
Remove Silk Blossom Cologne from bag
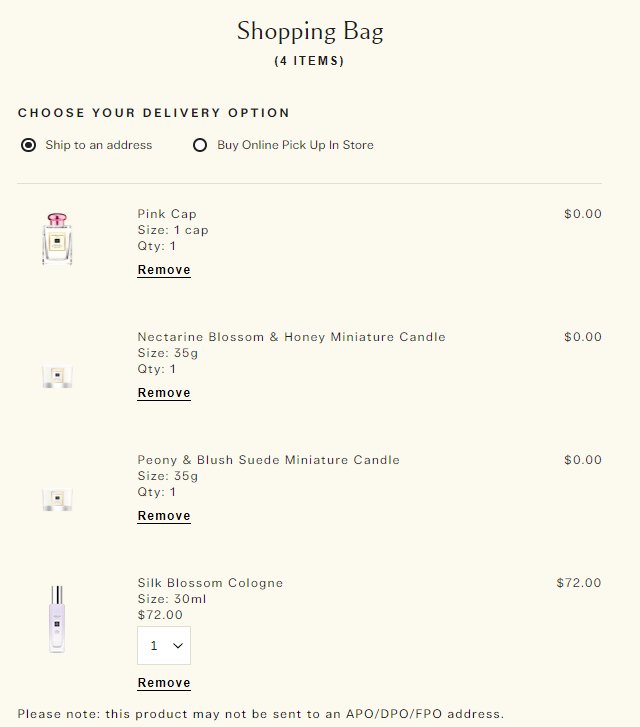[x=164, y=682]
